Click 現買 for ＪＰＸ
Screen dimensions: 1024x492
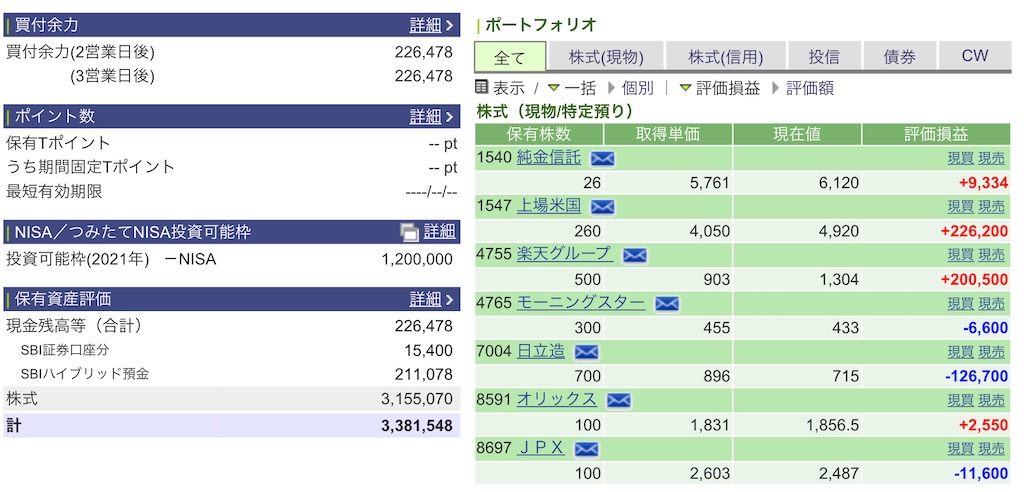(960, 449)
